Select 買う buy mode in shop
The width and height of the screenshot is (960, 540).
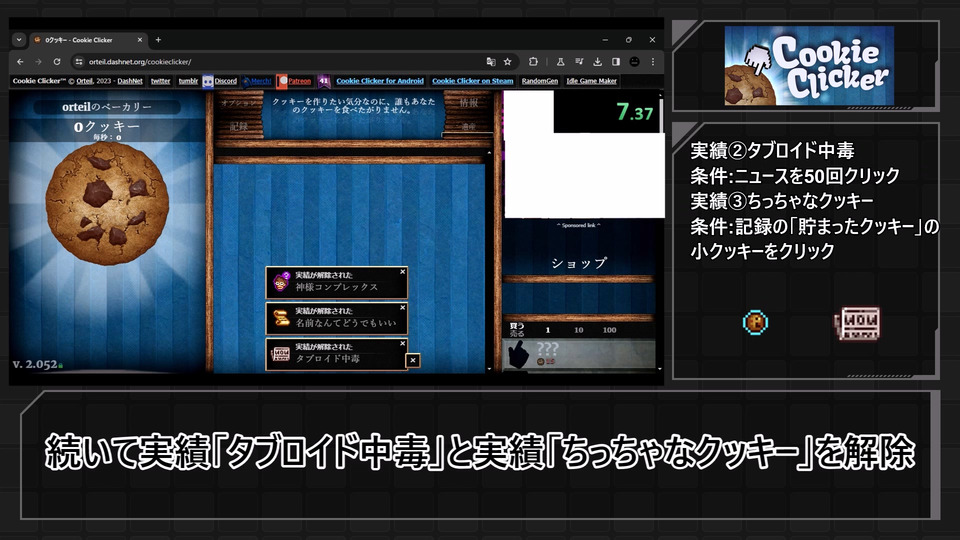[517, 326]
